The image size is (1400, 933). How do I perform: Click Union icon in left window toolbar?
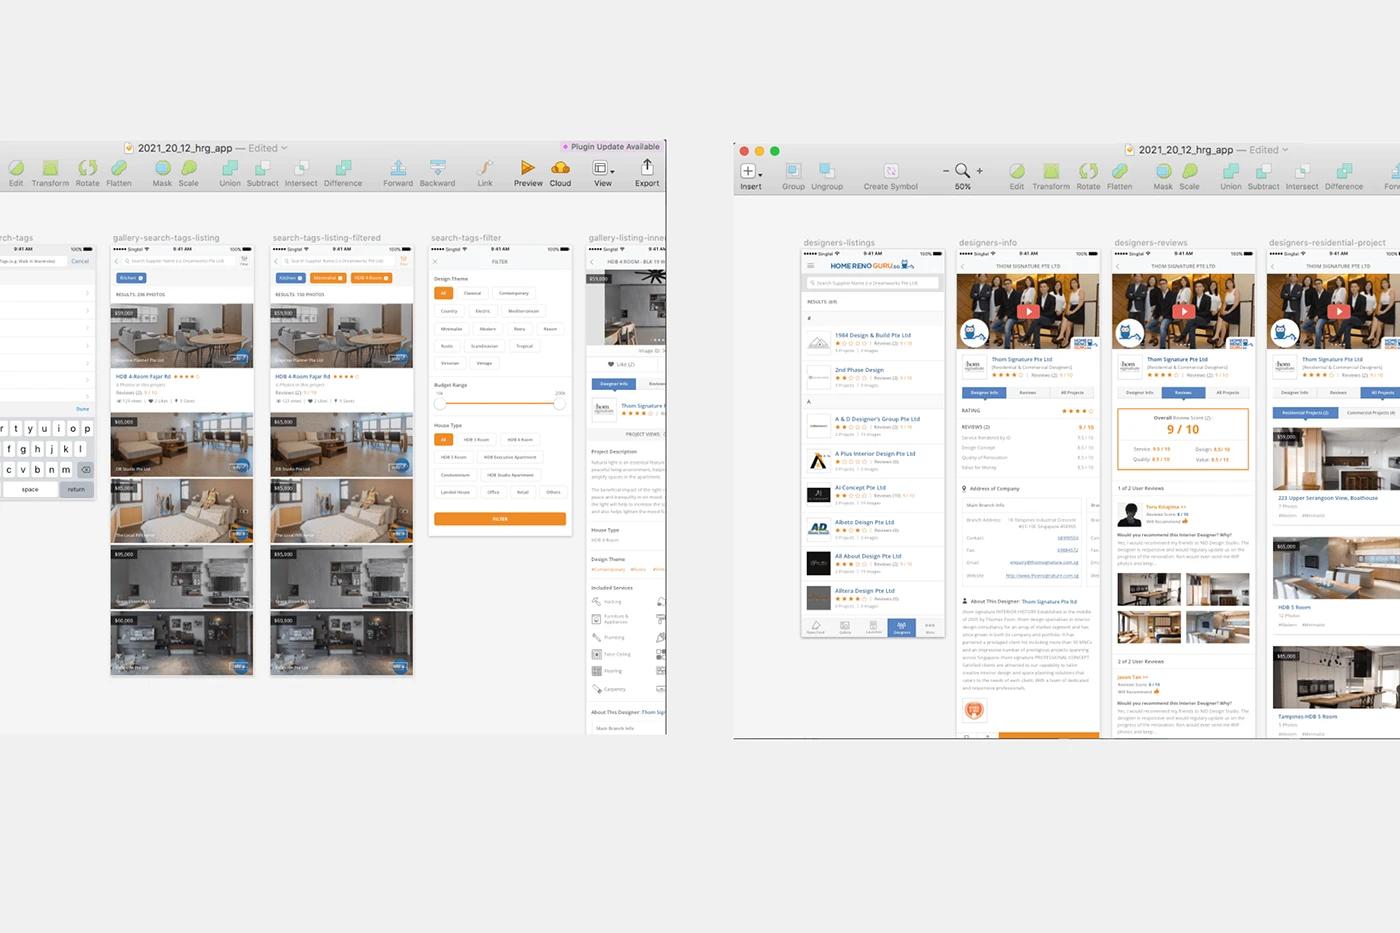tap(230, 167)
